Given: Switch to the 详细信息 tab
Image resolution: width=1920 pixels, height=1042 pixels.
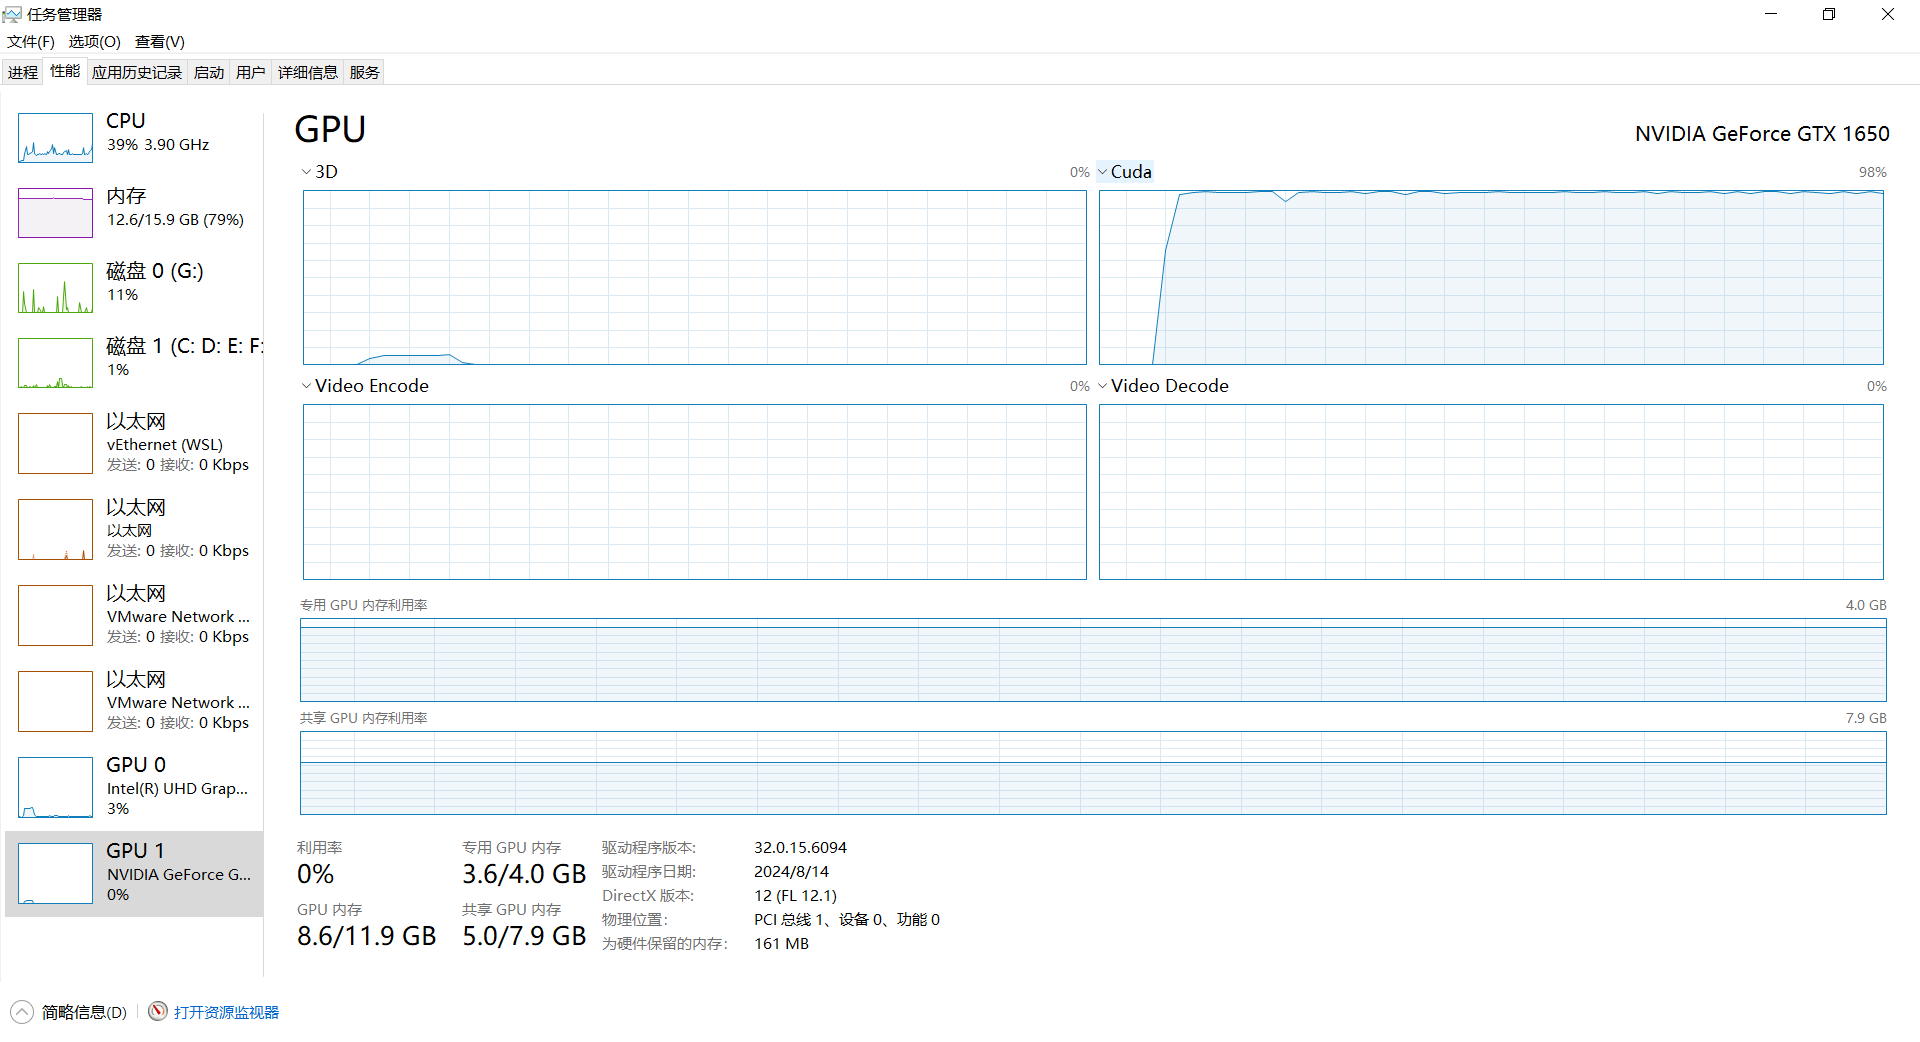Looking at the screenshot, I should (307, 72).
